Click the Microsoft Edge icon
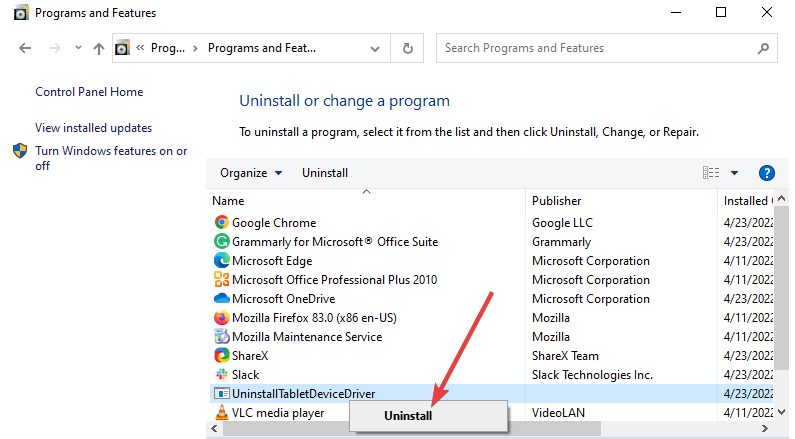 coord(221,261)
